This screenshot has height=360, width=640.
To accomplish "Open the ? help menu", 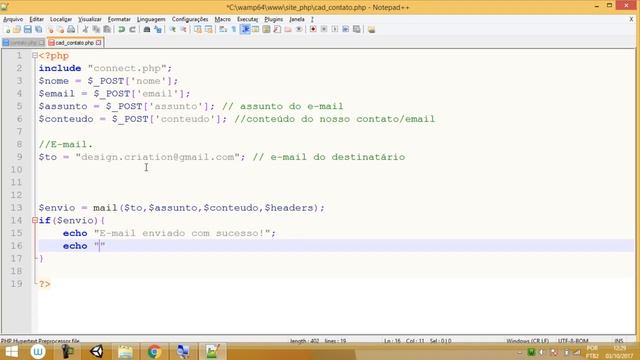I will click(312, 19).
